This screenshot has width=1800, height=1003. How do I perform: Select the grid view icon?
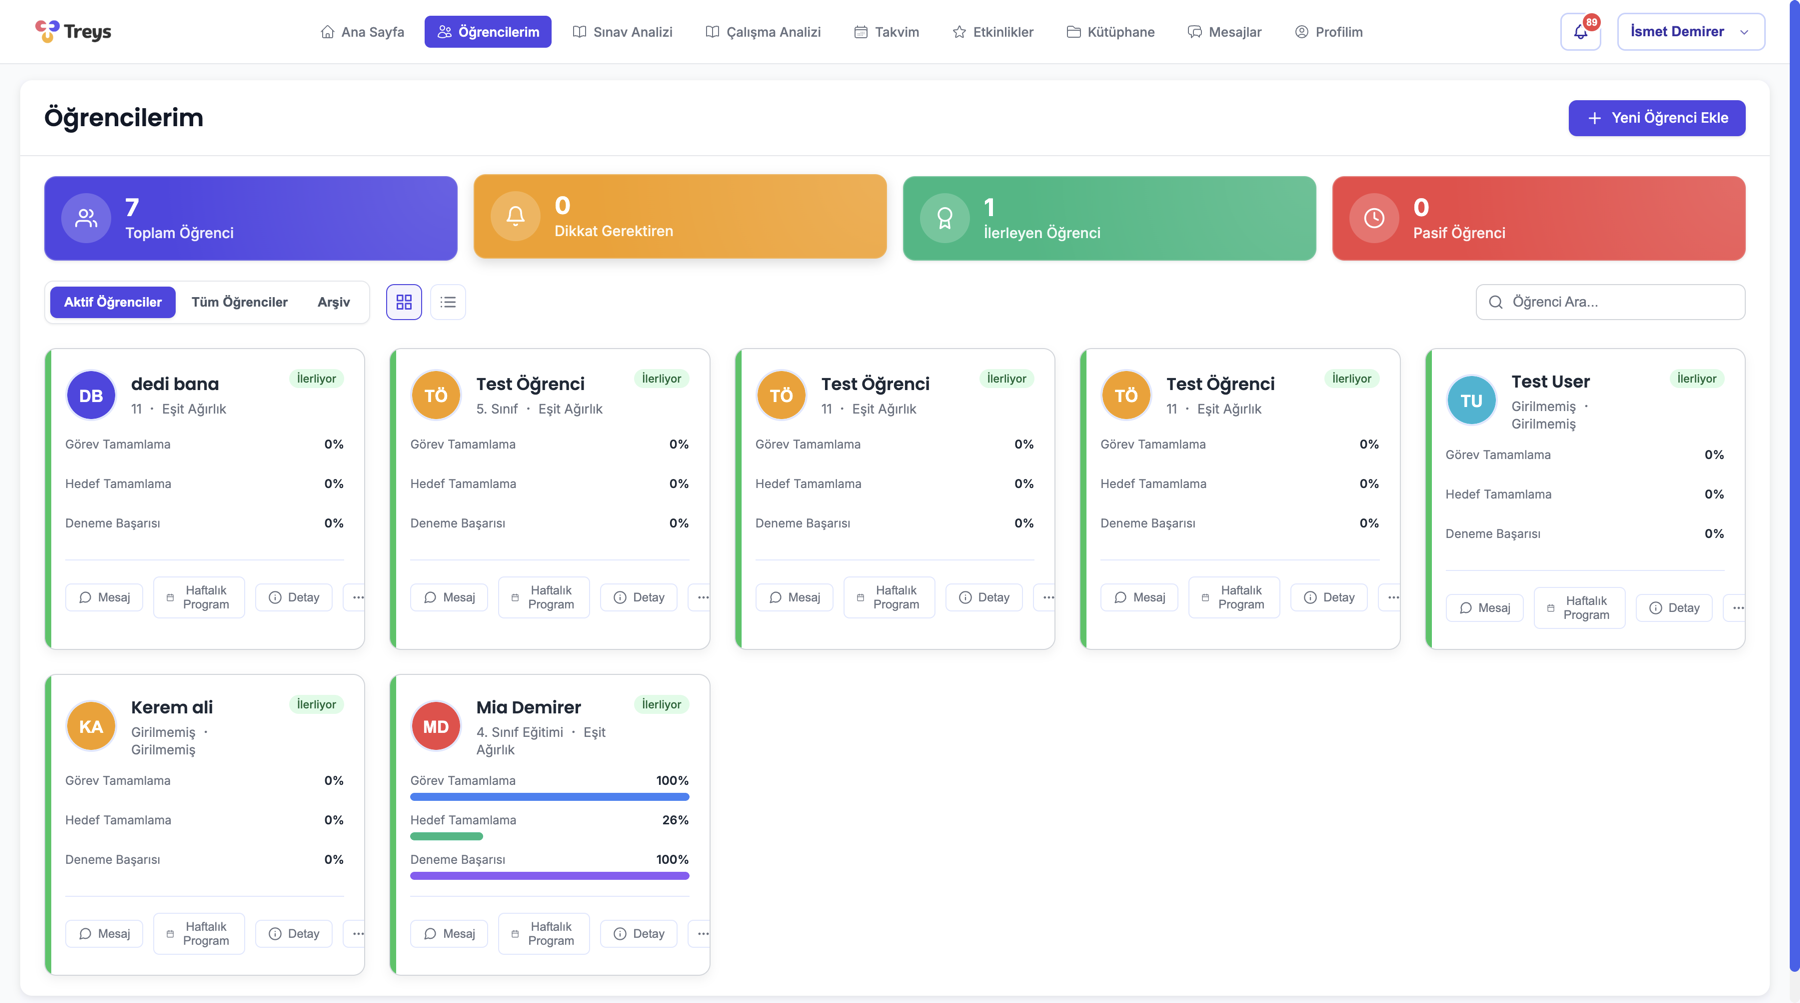[x=404, y=301]
